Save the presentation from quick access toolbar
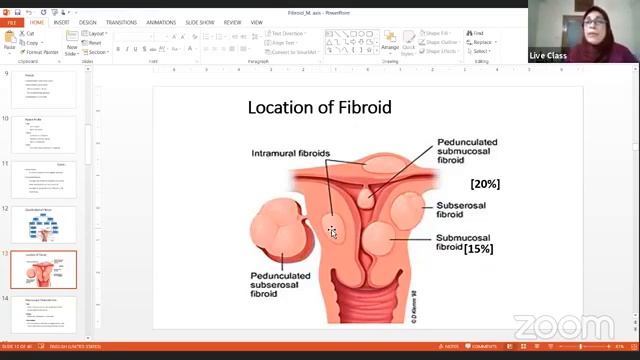Image resolution: width=640 pixels, height=360 pixels. coord(18,13)
